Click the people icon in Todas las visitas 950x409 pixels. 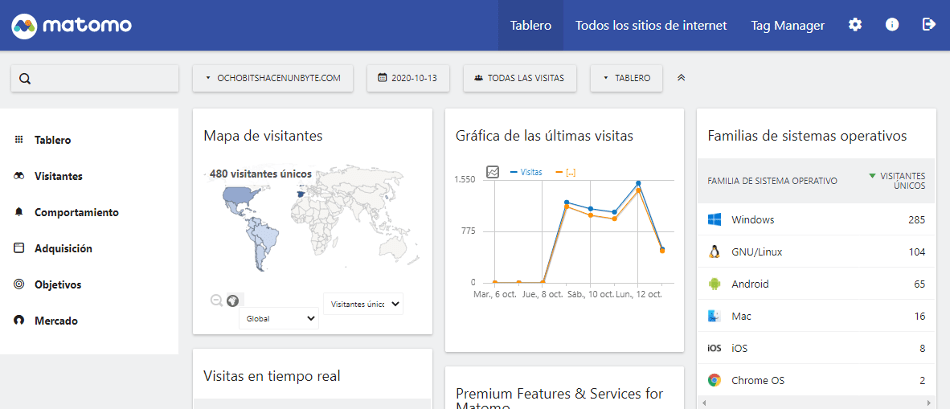coord(479,78)
